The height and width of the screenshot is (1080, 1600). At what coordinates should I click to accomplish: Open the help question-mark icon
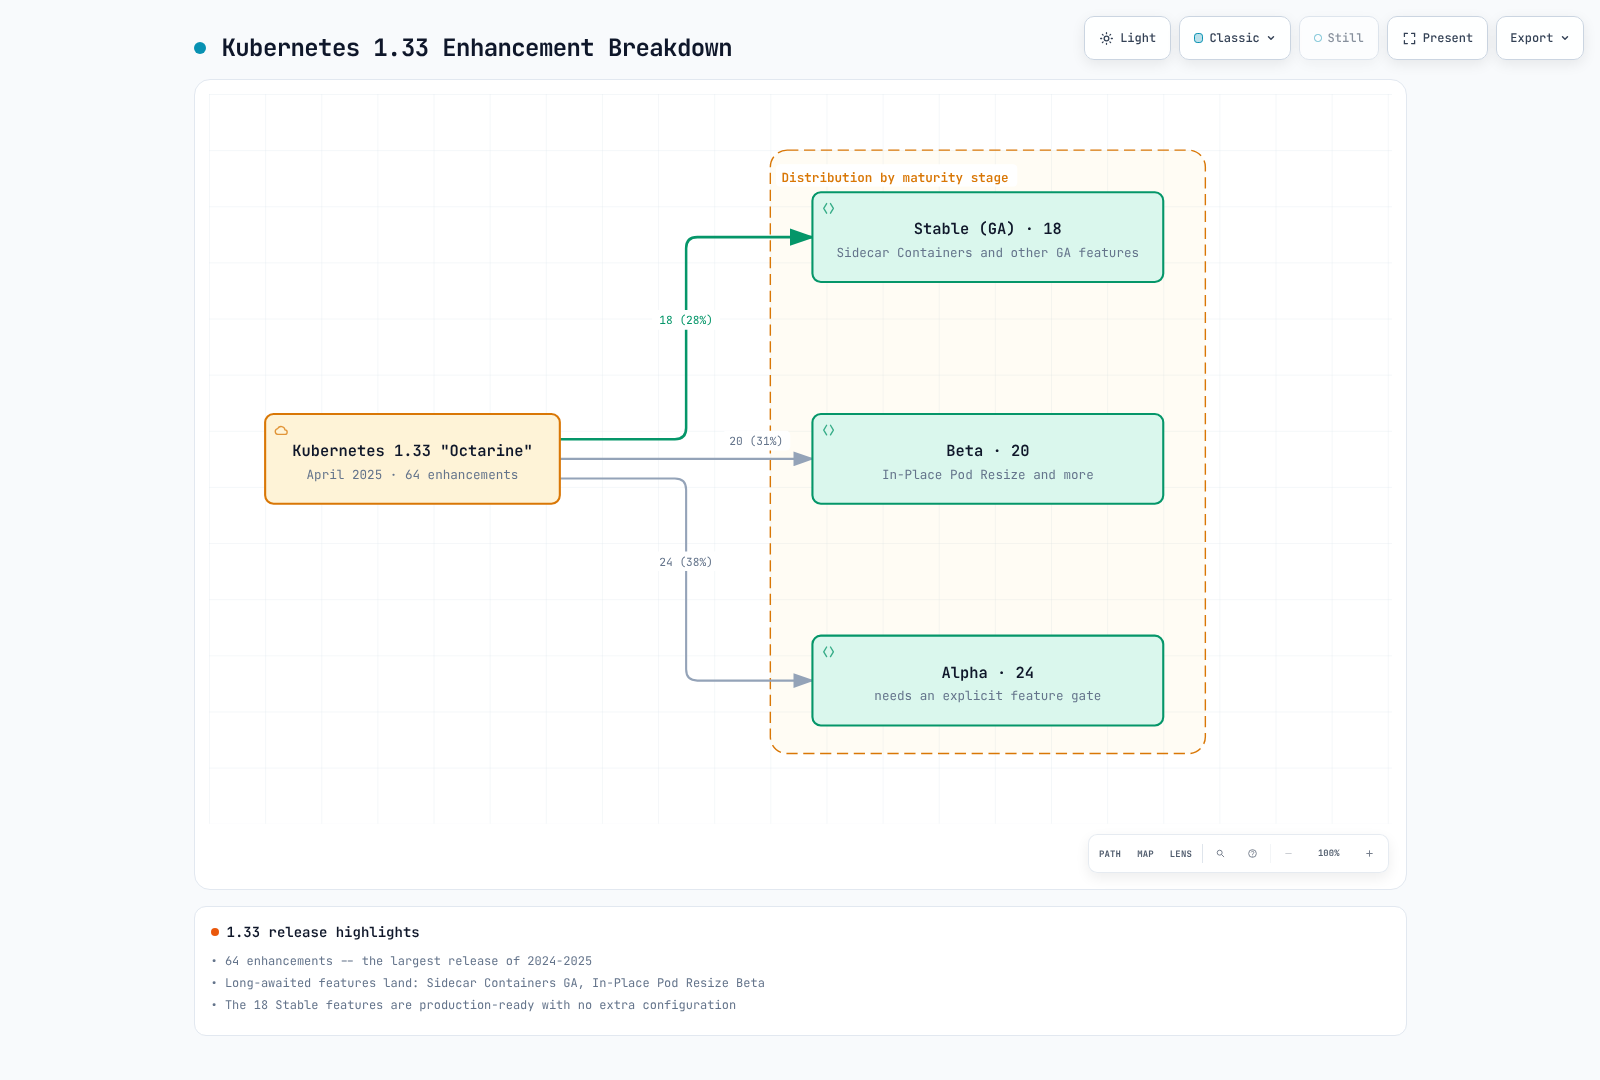click(1252, 854)
